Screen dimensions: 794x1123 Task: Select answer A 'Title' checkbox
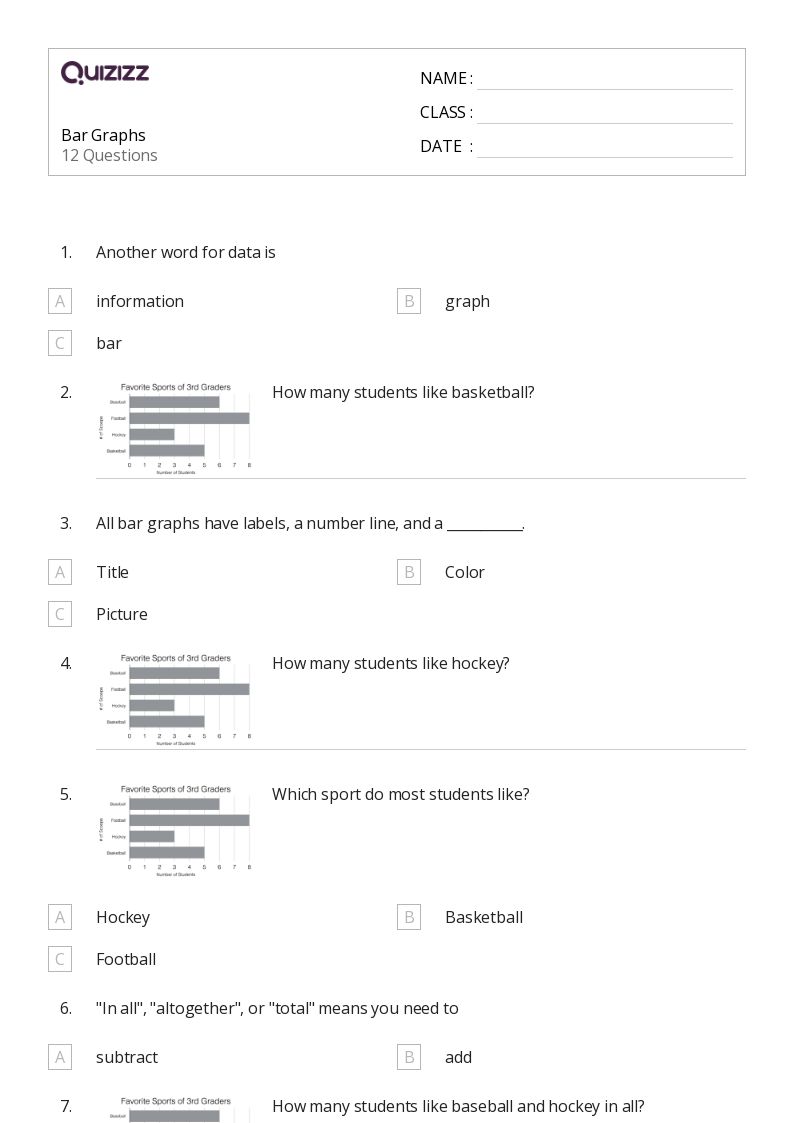[60, 572]
